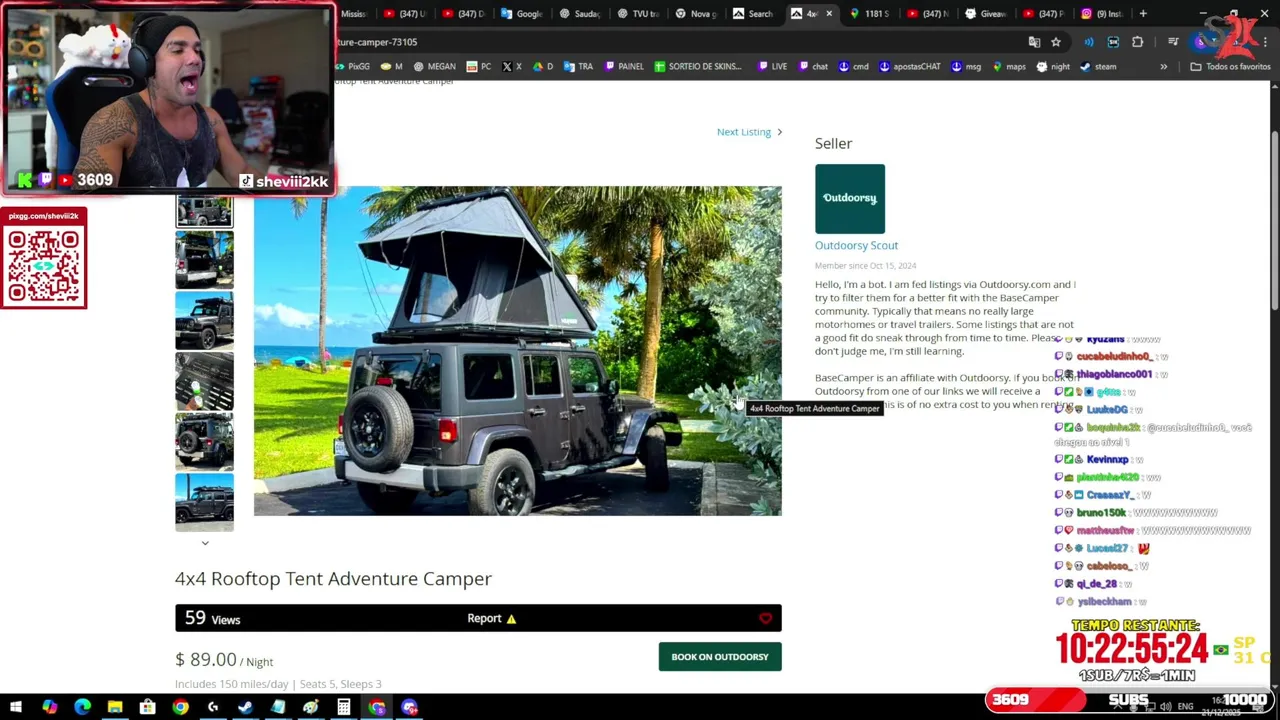
Task: Switch to the Giveaw tab
Action: [x=985, y=13]
